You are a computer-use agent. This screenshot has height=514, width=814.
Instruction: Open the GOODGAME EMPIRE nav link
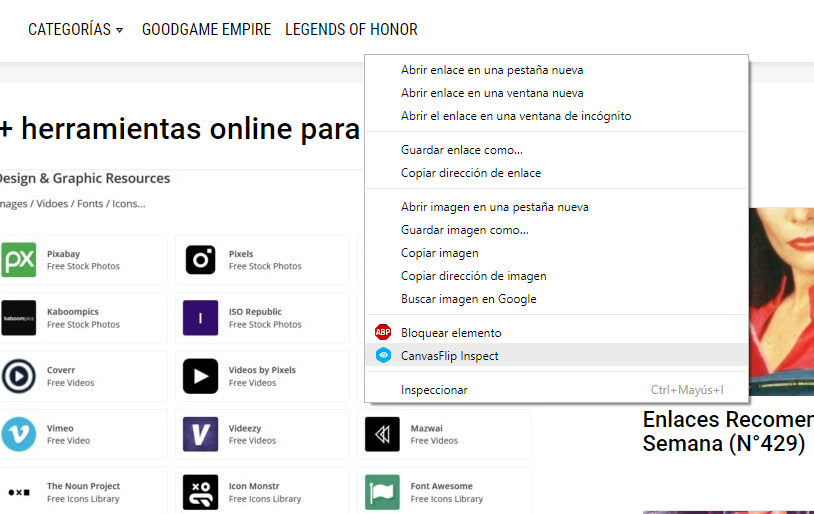pos(207,30)
